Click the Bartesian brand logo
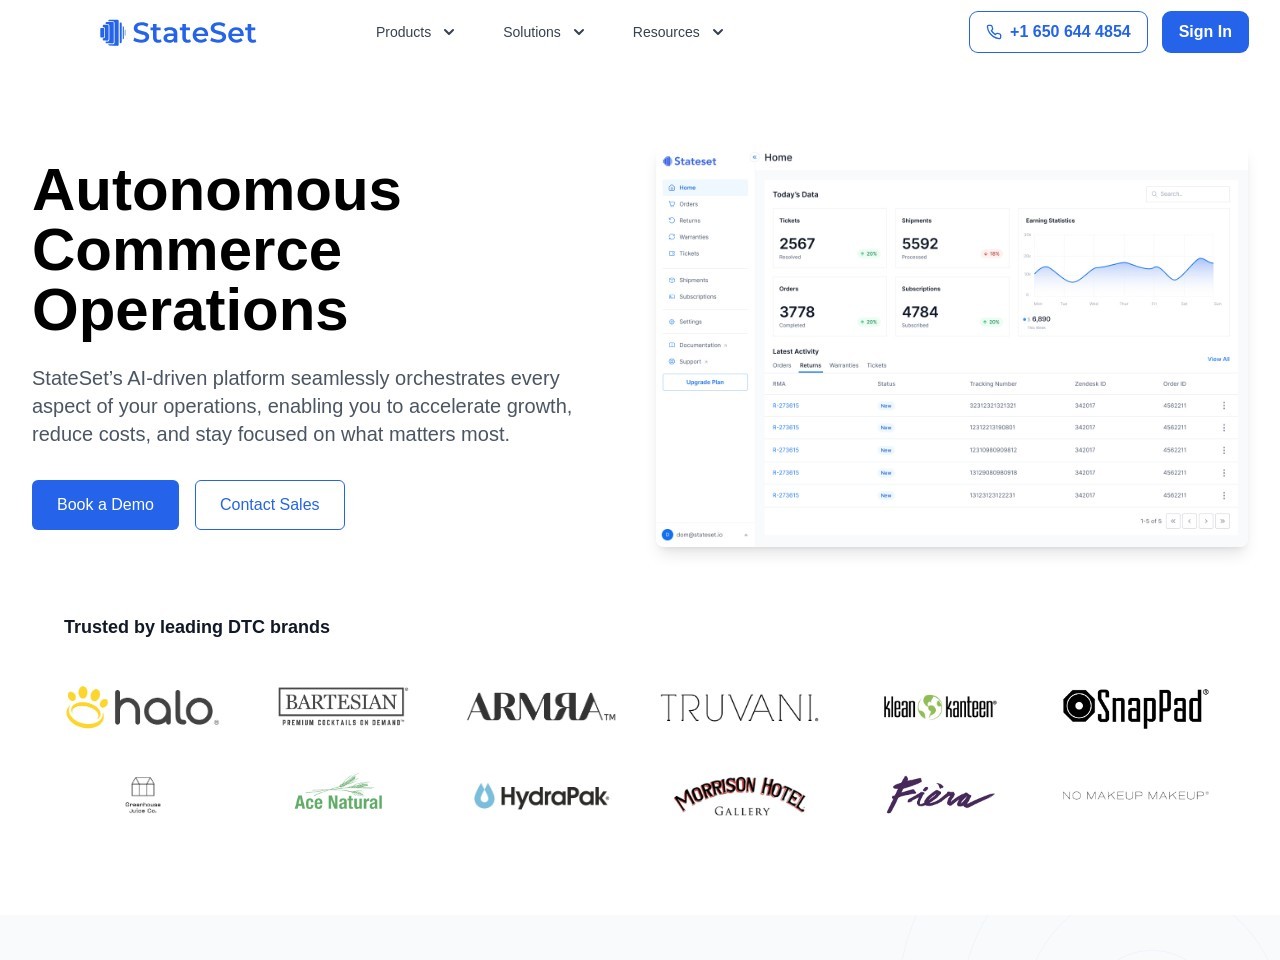Screen dimensions: 1280x960 tap(342, 706)
